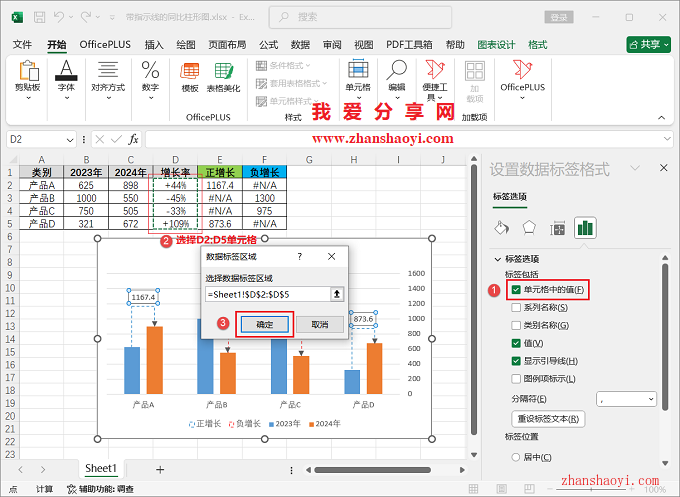Screen dimensions: 680x497
Task: Collapse the 标签选项 section
Action: [x=499, y=259]
